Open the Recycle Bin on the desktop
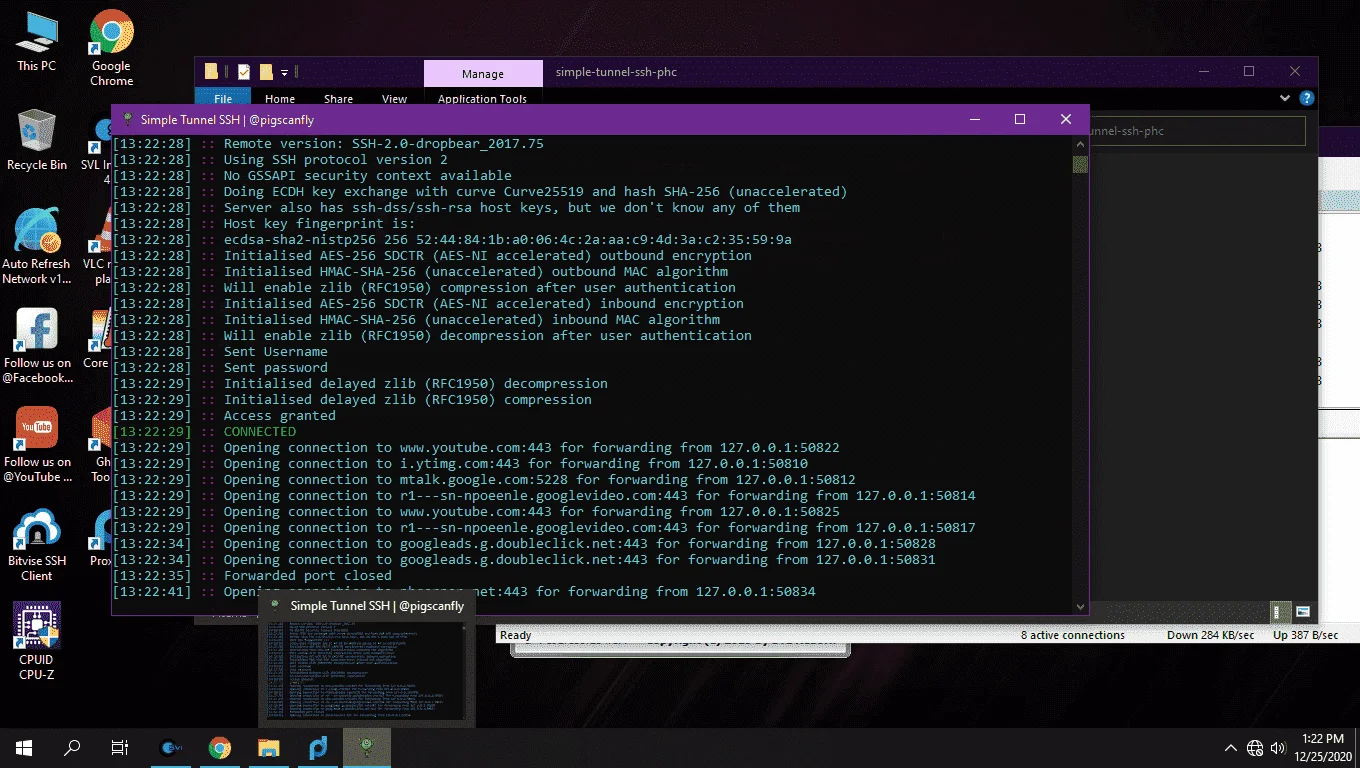The image size is (1360, 768). 36,140
